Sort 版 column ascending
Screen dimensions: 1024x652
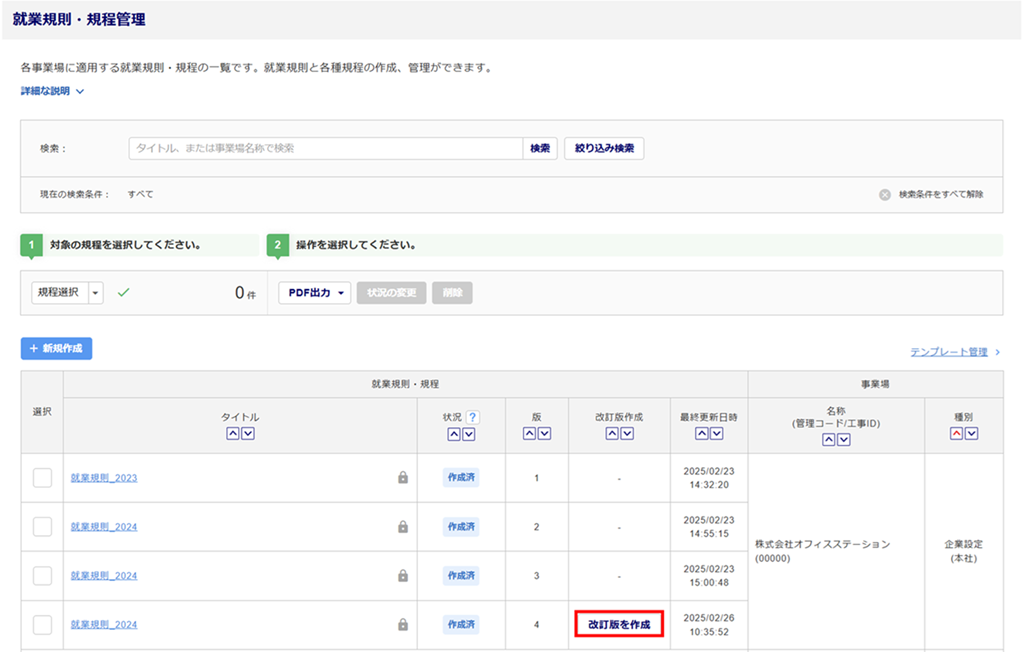[529, 433]
